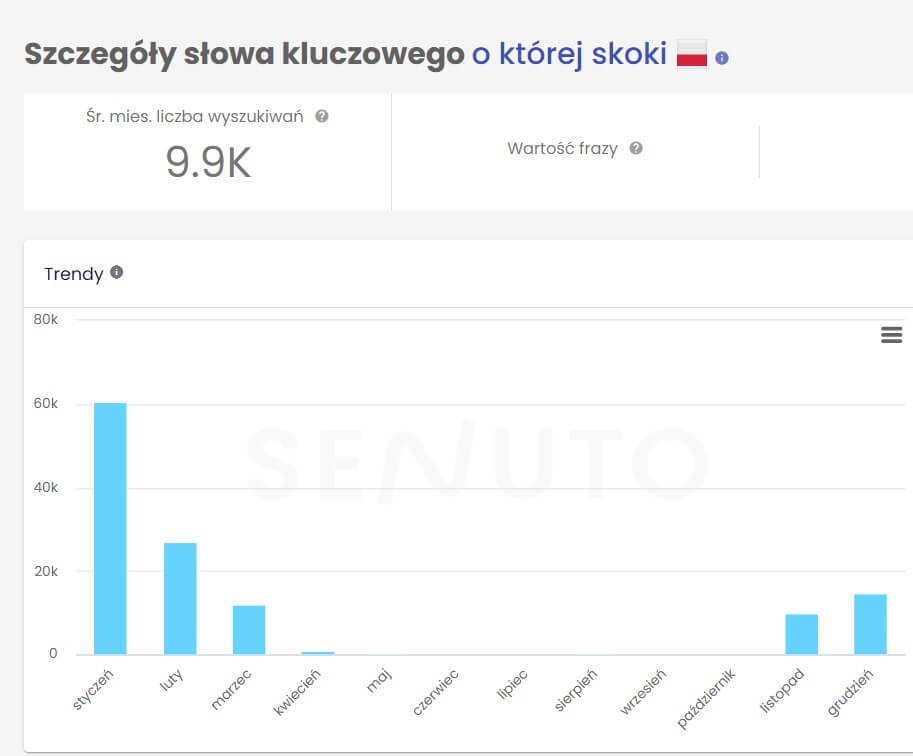The height and width of the screenshot is (756, 913).
Task: Click the 9.9K monthly searches value
Action: point(207,162)
